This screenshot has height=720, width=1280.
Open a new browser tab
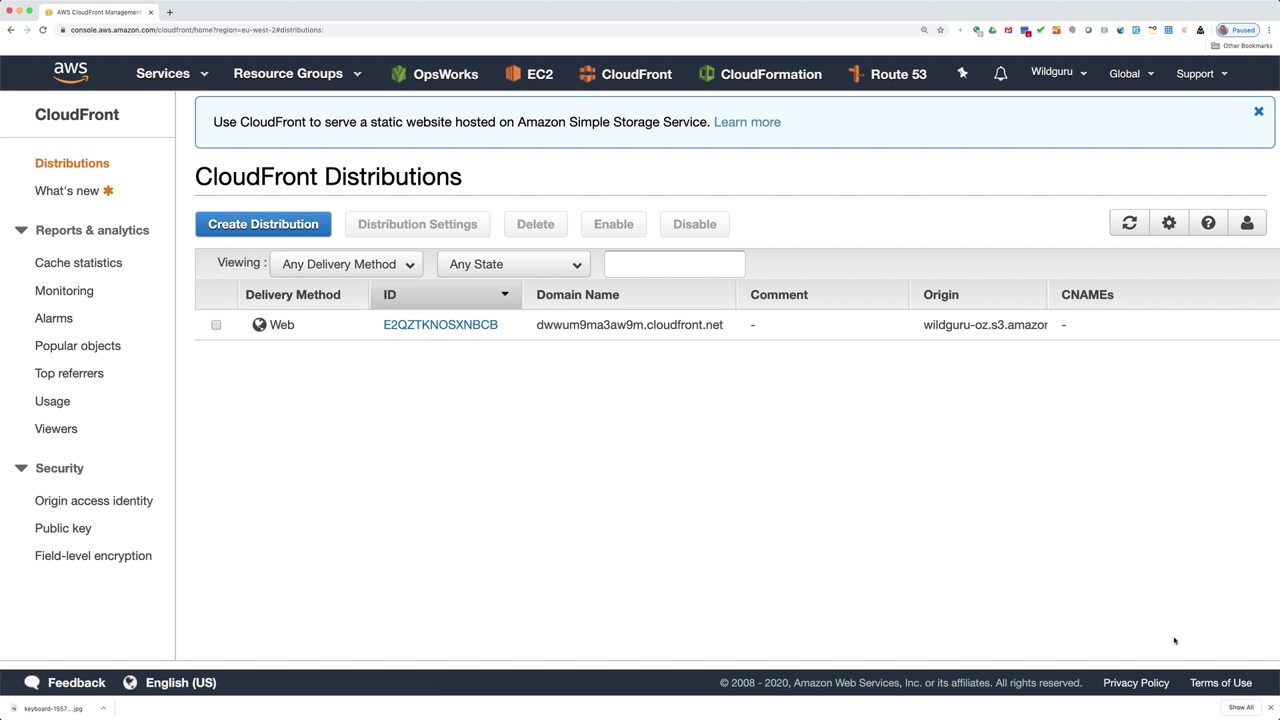tap(170, 12)
